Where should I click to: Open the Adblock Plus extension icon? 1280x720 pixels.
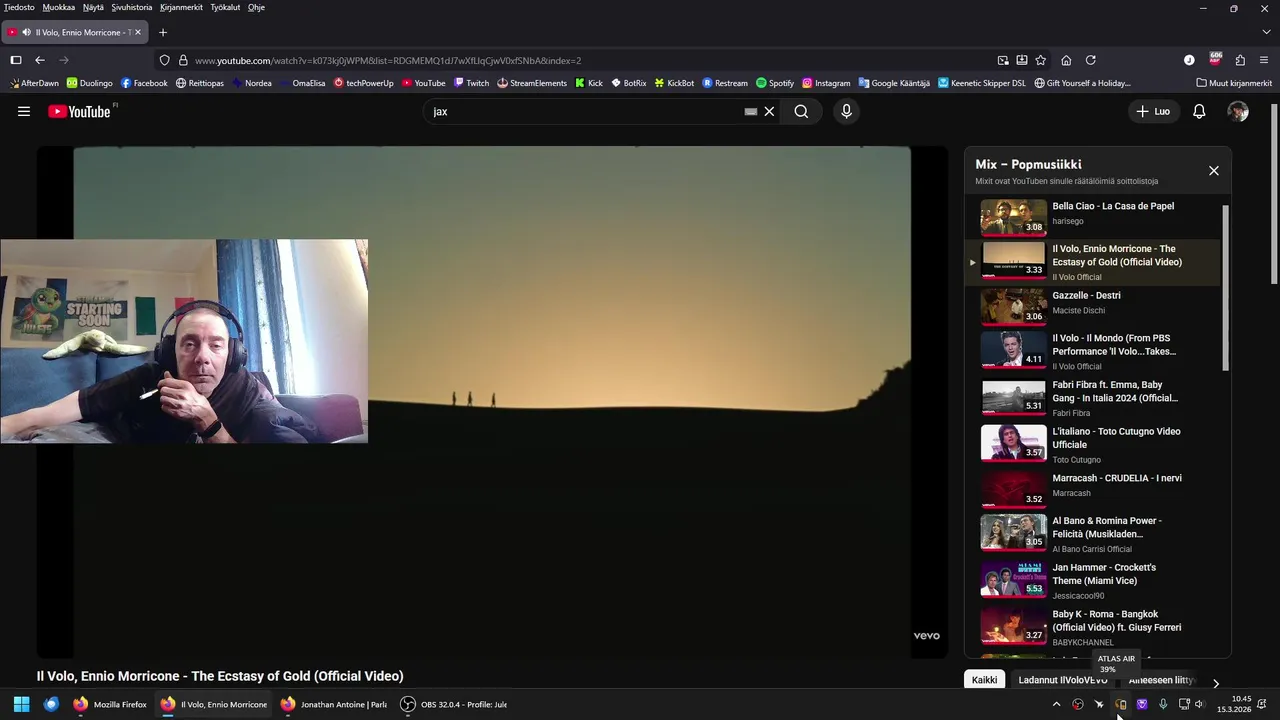point(1215,59)
